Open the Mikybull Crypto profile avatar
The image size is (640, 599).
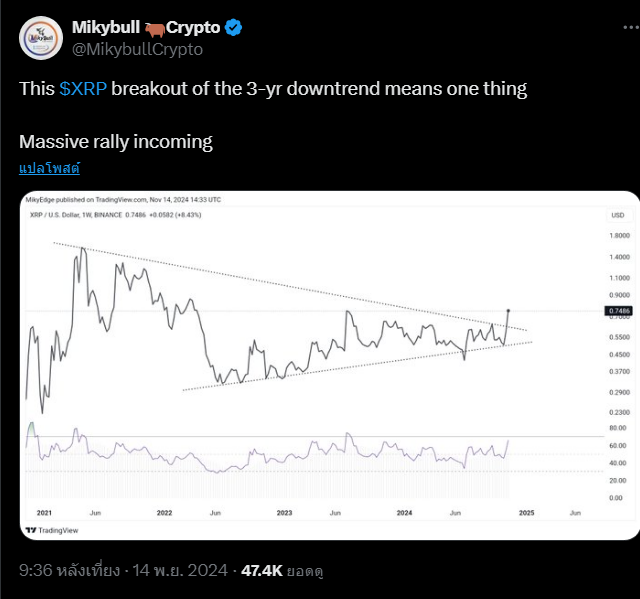click(x=41, y=38)
